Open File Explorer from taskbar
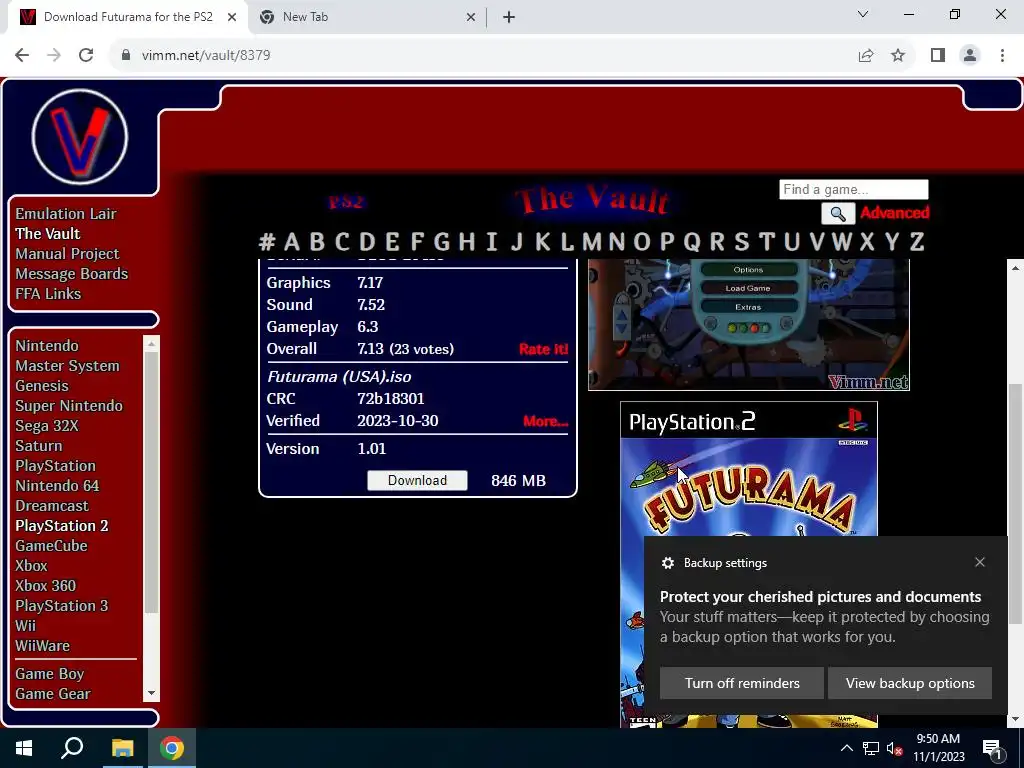Screen dimensions: 1024x768 [122, 748]
